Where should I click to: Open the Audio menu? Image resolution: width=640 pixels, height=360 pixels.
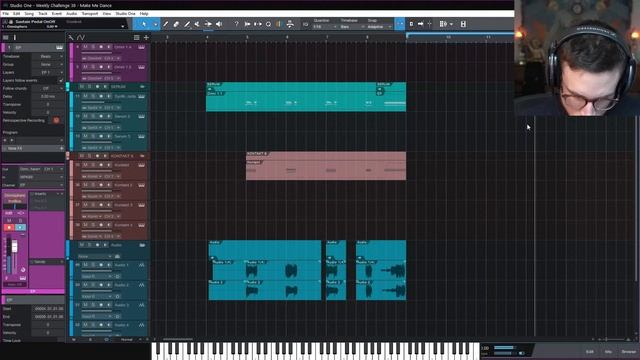pos(71,13)
